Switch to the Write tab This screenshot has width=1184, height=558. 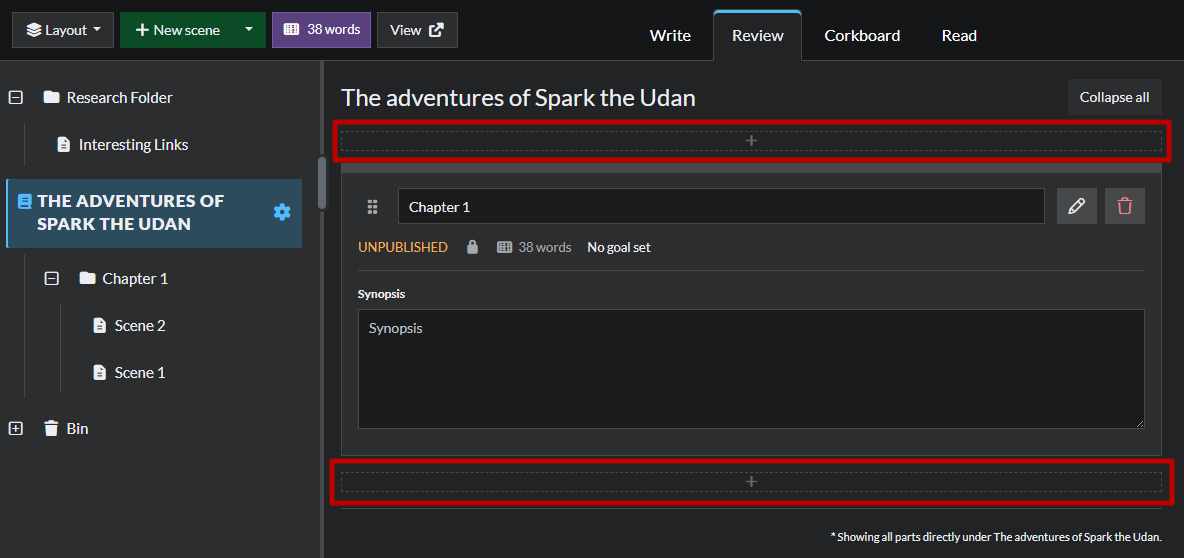click(670, 35)
